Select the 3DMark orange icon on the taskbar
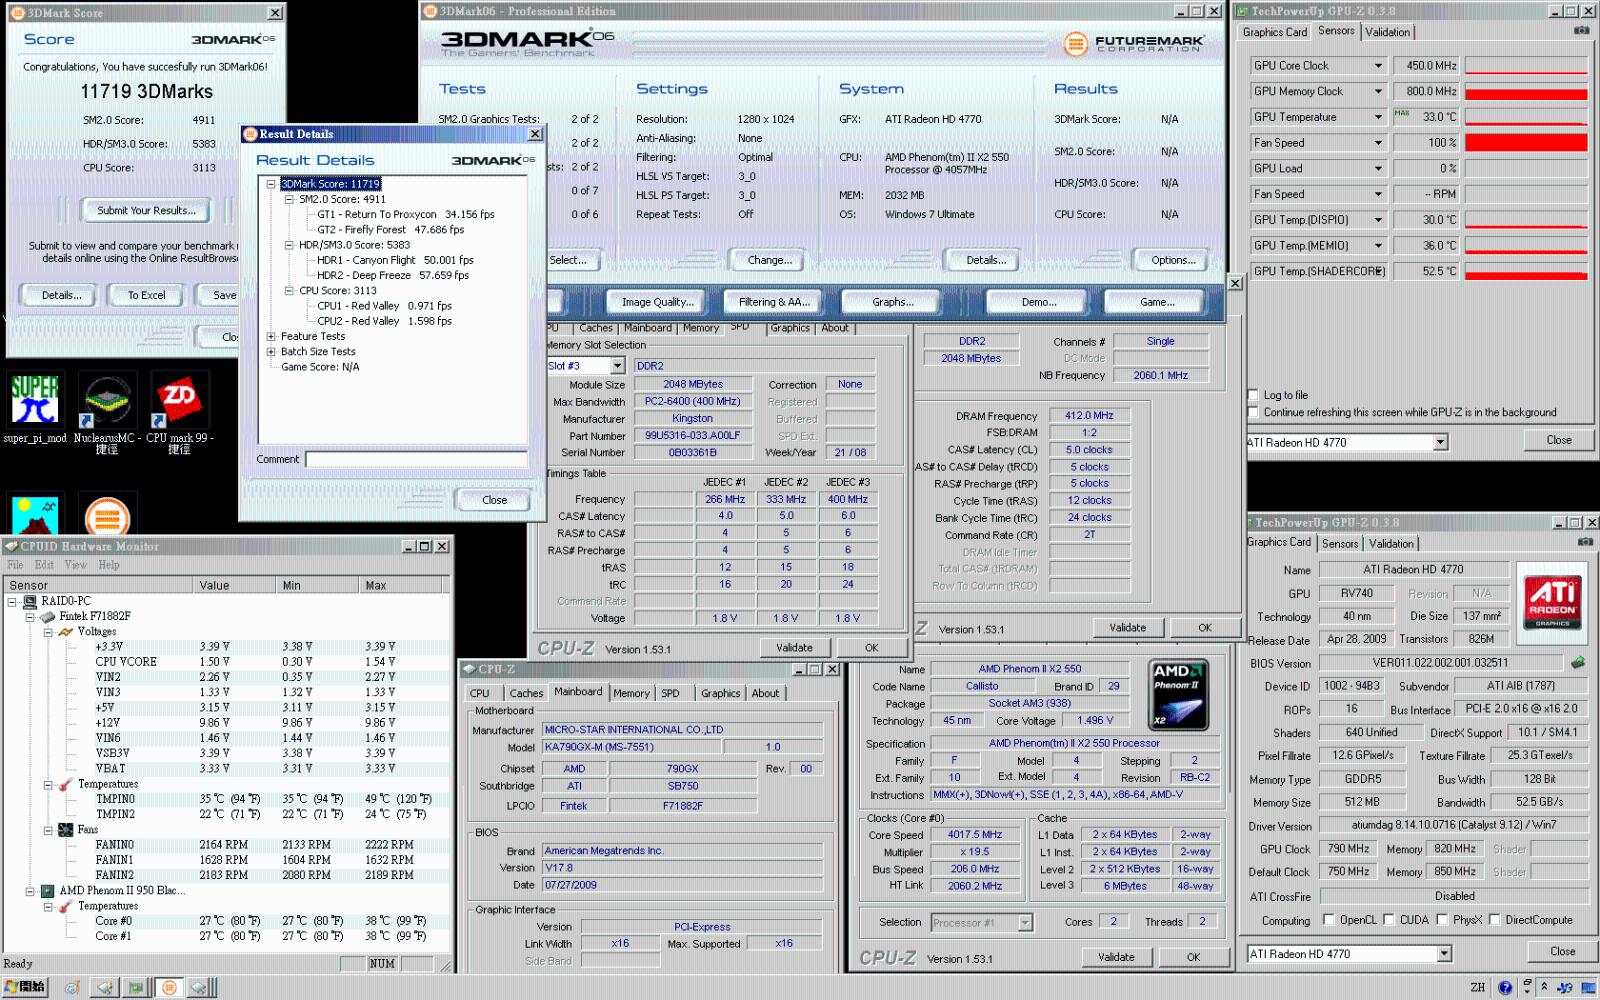1600x1000 pixels. (x=170, y=988)
